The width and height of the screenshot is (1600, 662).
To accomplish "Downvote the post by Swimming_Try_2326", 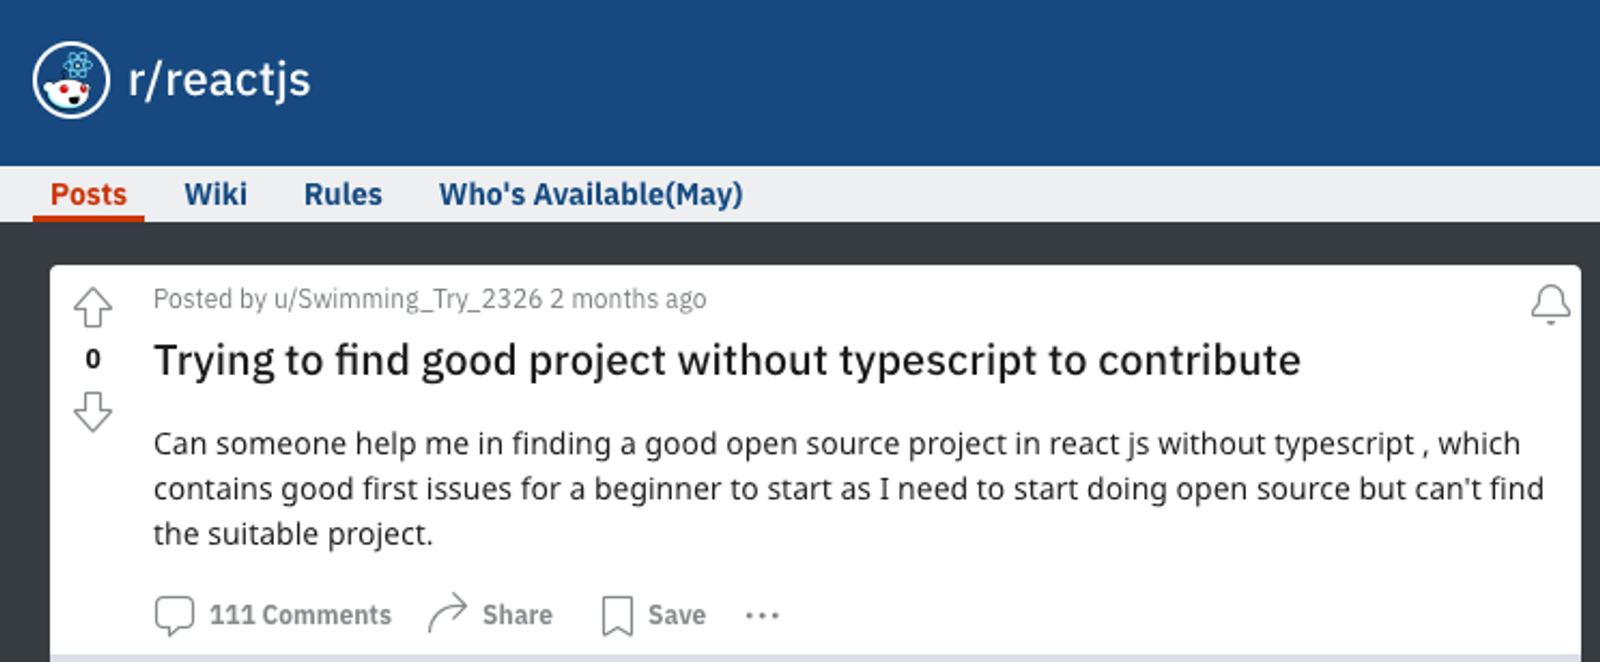I will [93, 411].
